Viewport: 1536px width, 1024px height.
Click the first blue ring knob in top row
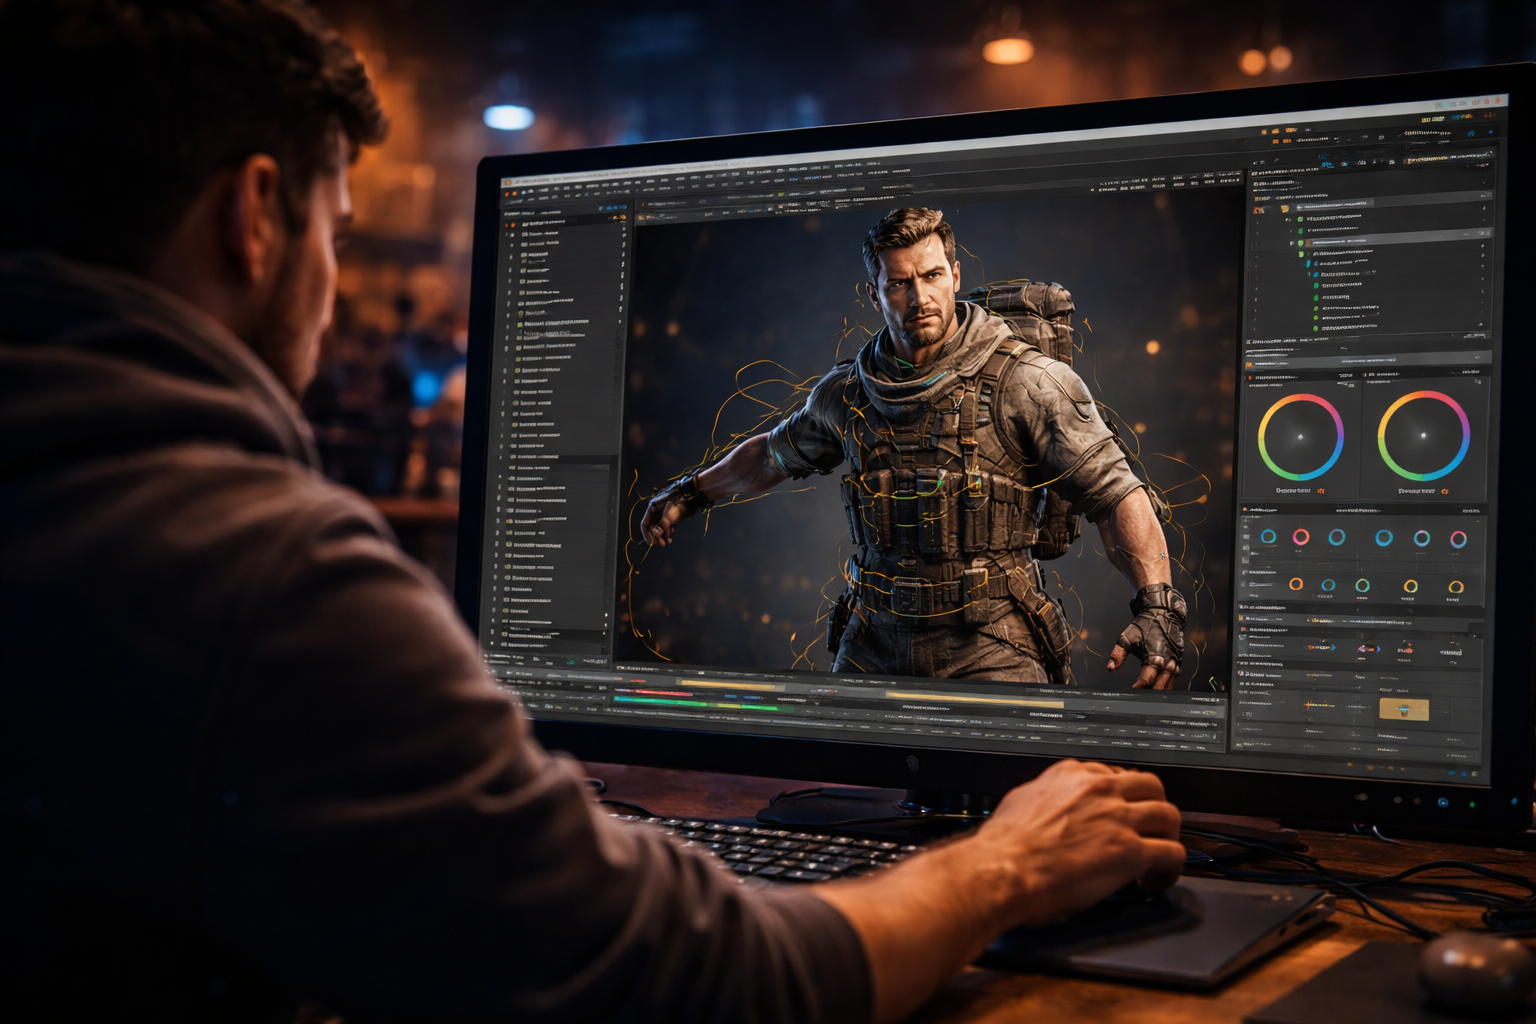click(x=1268, y=536)
